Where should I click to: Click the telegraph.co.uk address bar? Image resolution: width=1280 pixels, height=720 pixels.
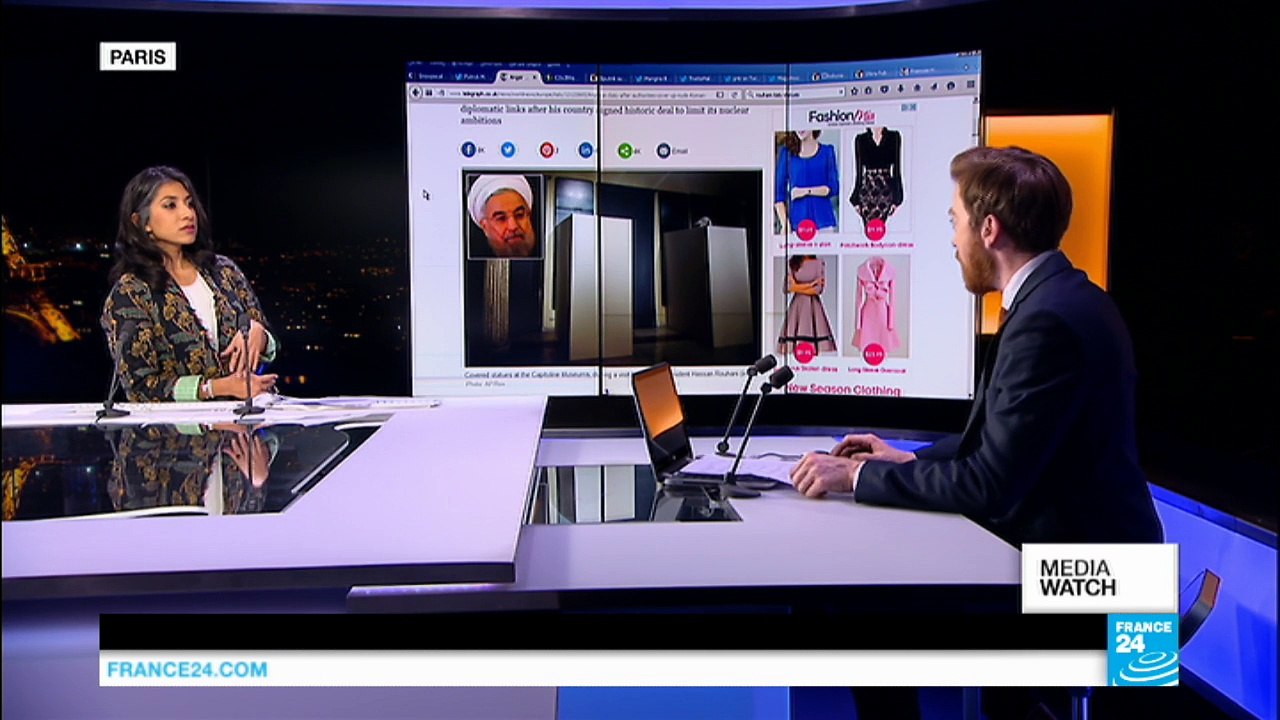[584, 93]
